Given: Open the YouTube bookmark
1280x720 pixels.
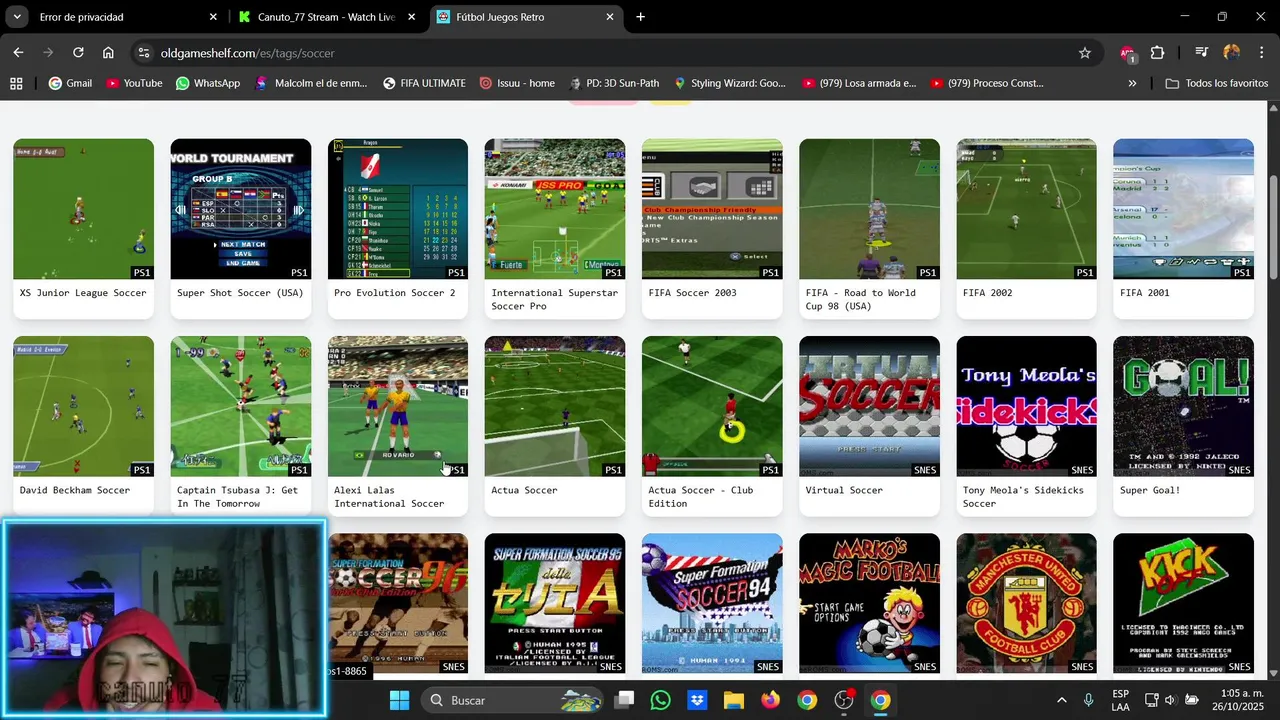Looking at the screenshot, I should click(x=133, y=83).
